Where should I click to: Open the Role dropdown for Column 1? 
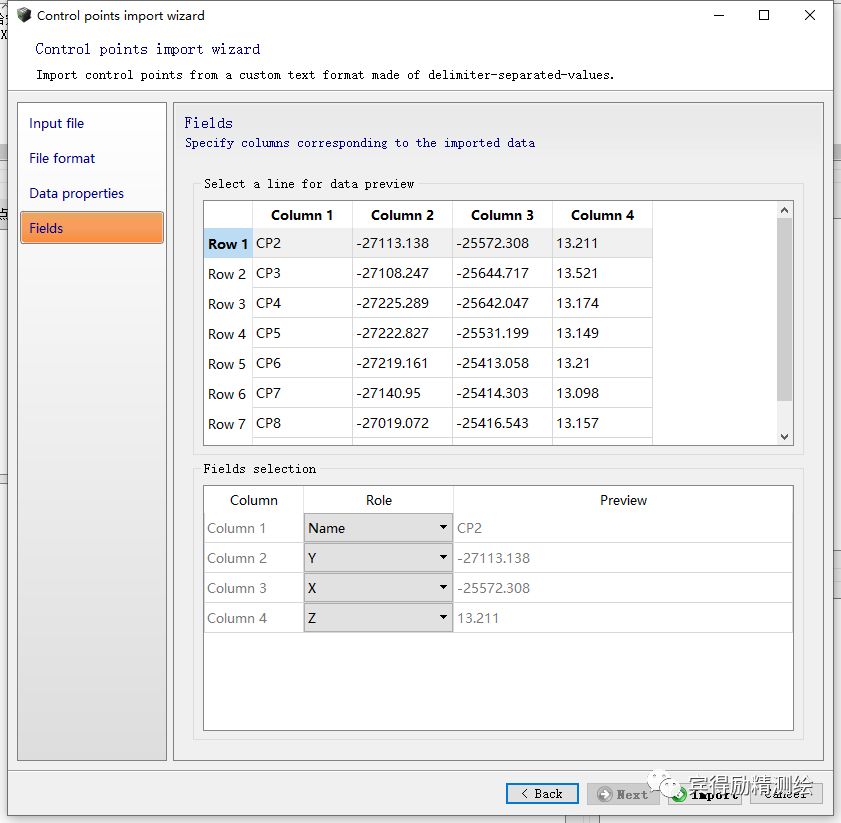tap(378, 528)
